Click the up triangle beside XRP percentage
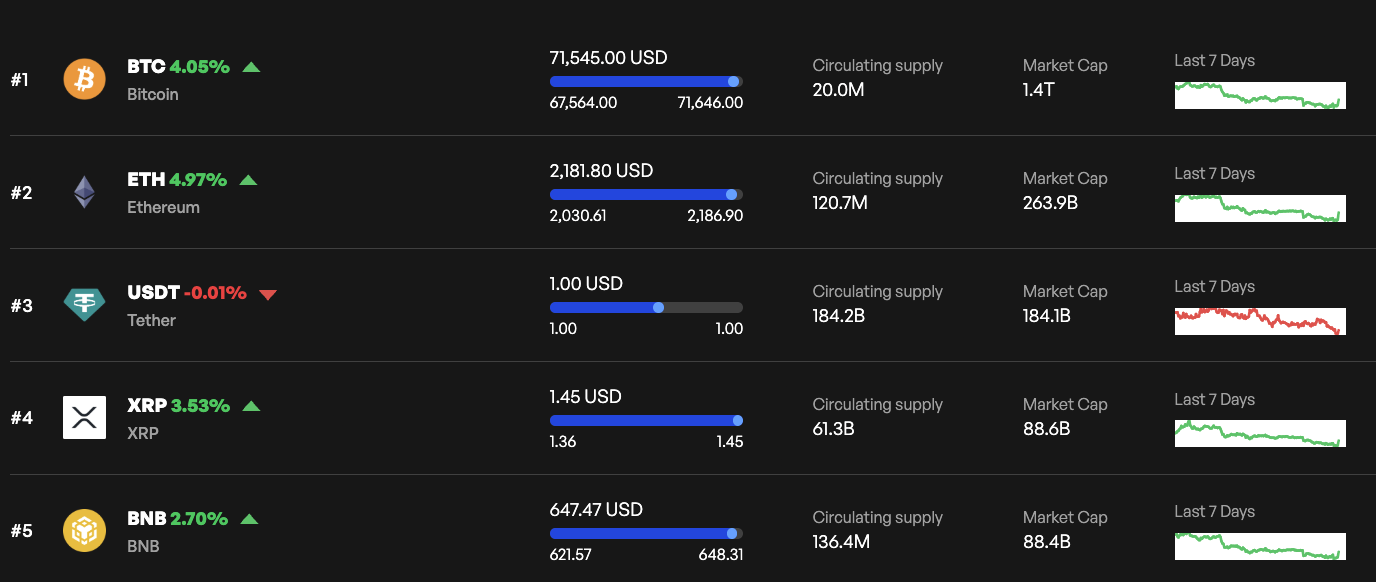The width and height of the screenshot is (1376, 582). tap(251, 406)
